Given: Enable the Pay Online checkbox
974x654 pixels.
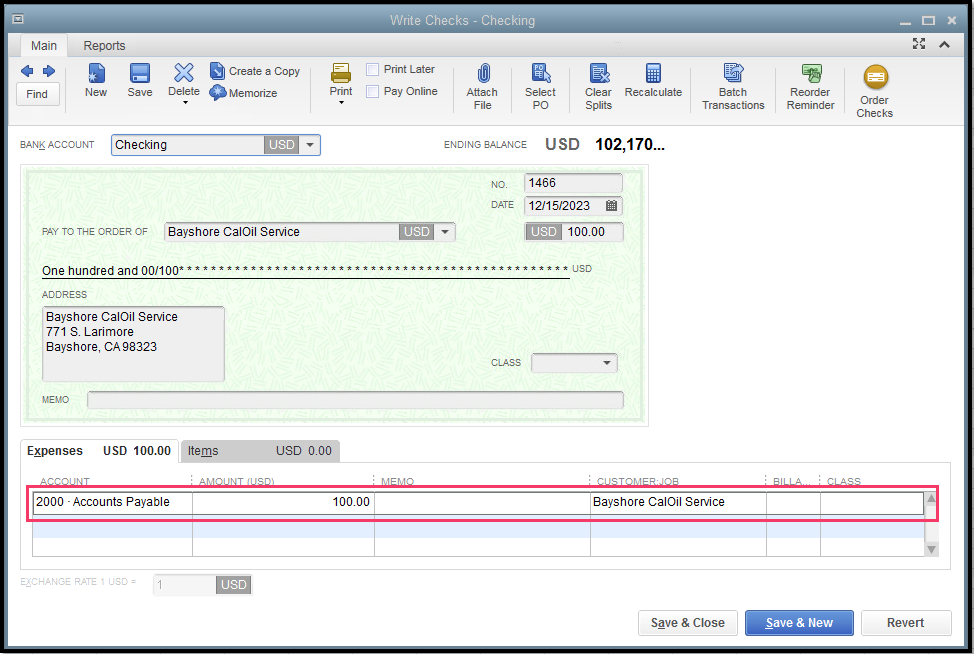Looking at the screenshot, I should point(373,91).
